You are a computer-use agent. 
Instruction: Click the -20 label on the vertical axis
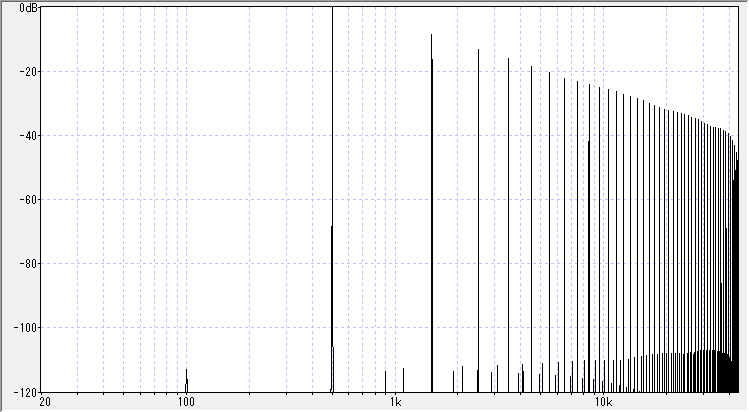tap(28, 72)
